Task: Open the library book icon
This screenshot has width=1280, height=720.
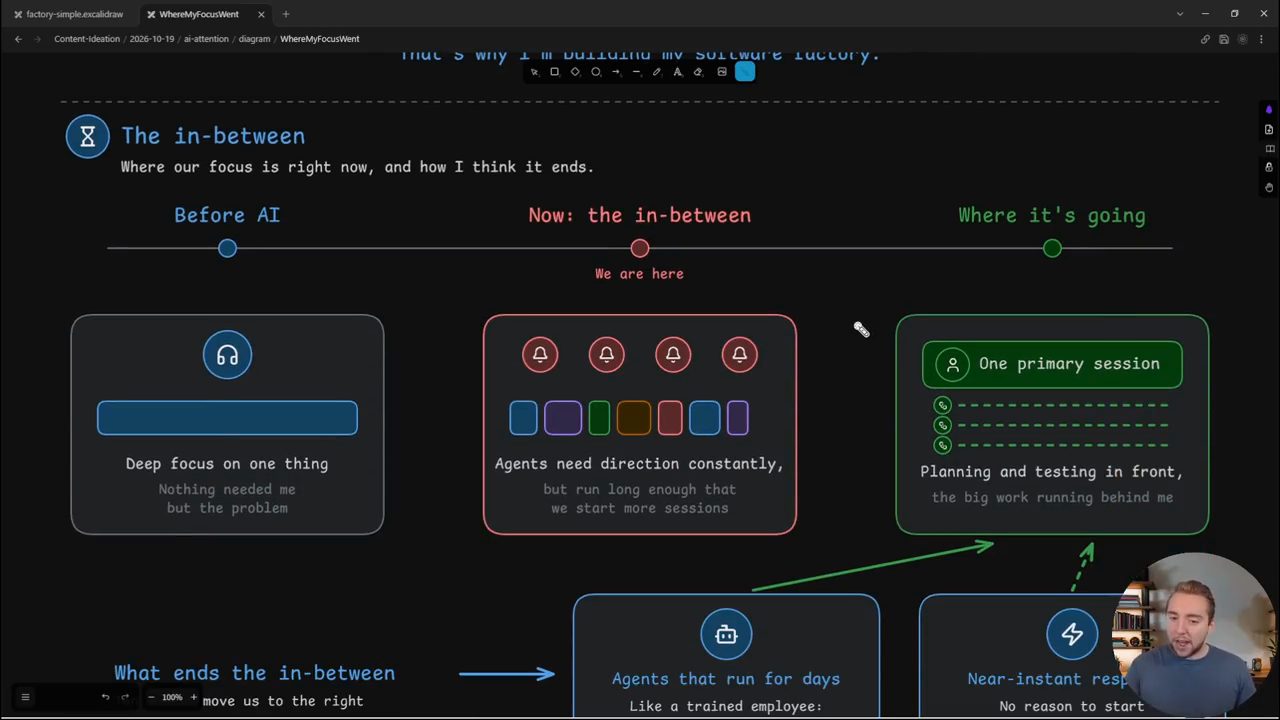Action: [x=1269, y=149]
